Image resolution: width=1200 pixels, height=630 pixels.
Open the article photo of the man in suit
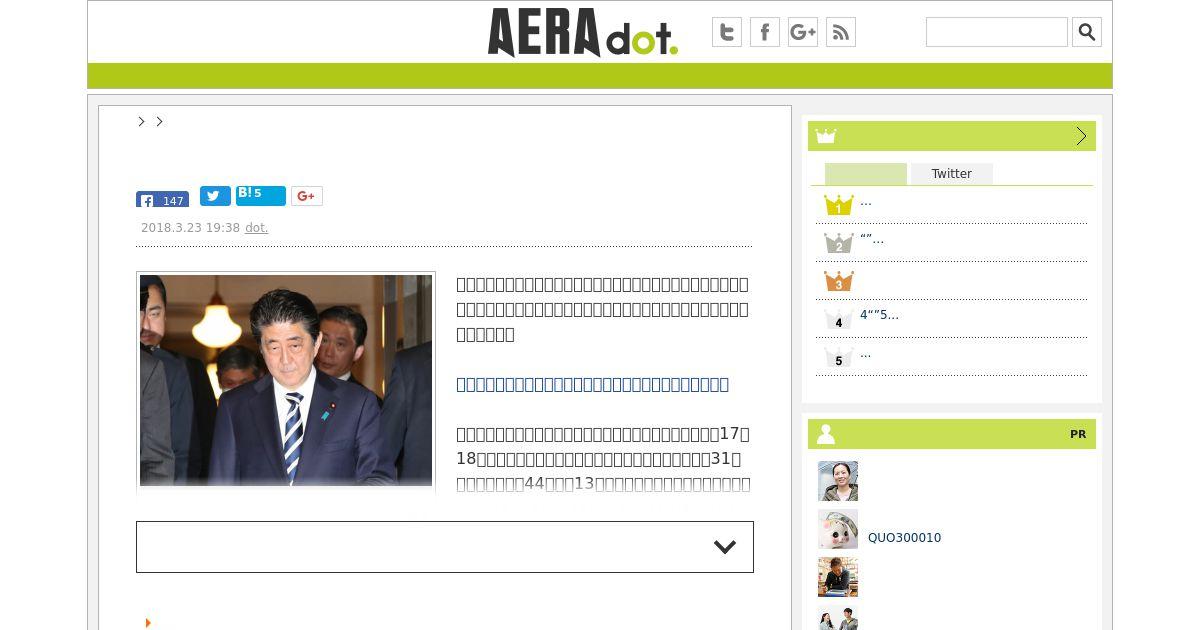(x=286, y=380)
